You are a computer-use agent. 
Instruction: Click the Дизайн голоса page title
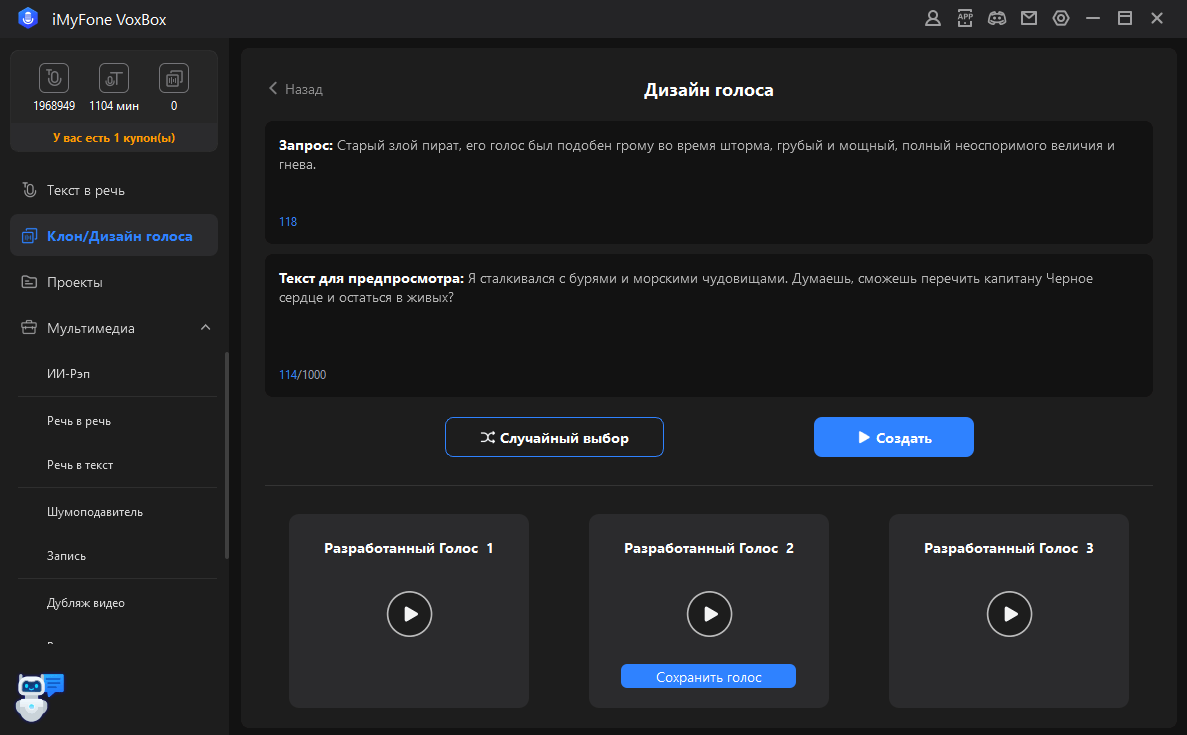click(x=709, y=90)
